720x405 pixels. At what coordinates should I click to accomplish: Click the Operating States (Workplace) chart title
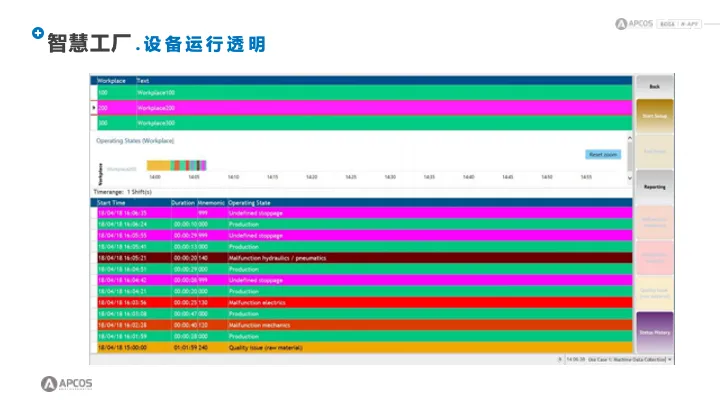[135, 141]
